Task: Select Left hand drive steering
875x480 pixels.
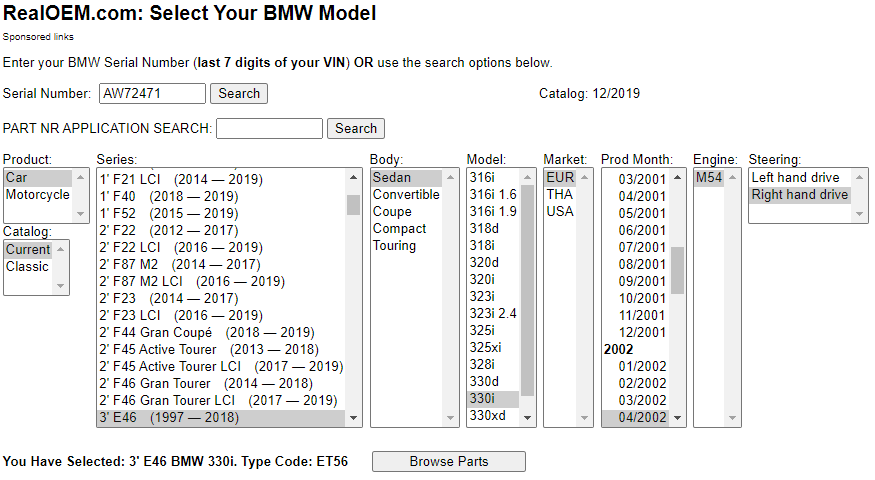Action: [x=800, y=177]
